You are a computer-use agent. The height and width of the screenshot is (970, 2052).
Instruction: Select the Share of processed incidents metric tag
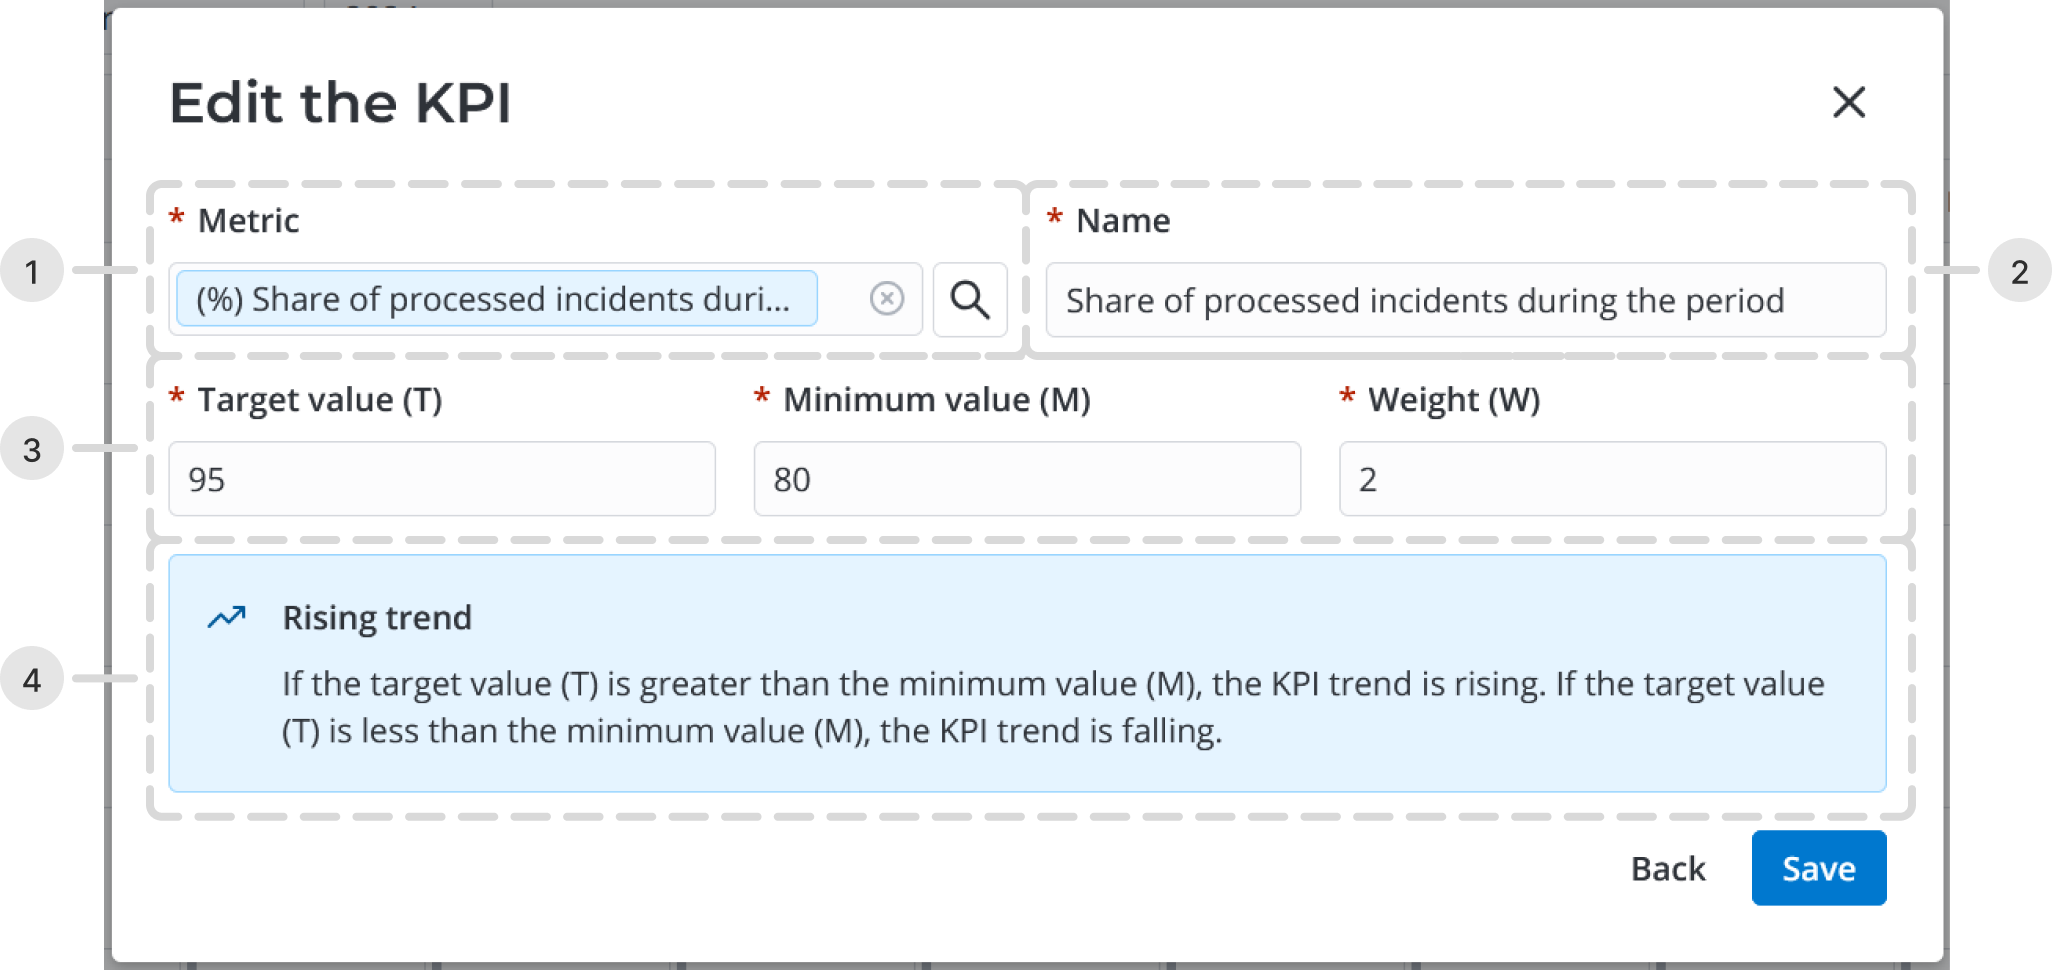(x=496, y=299)
